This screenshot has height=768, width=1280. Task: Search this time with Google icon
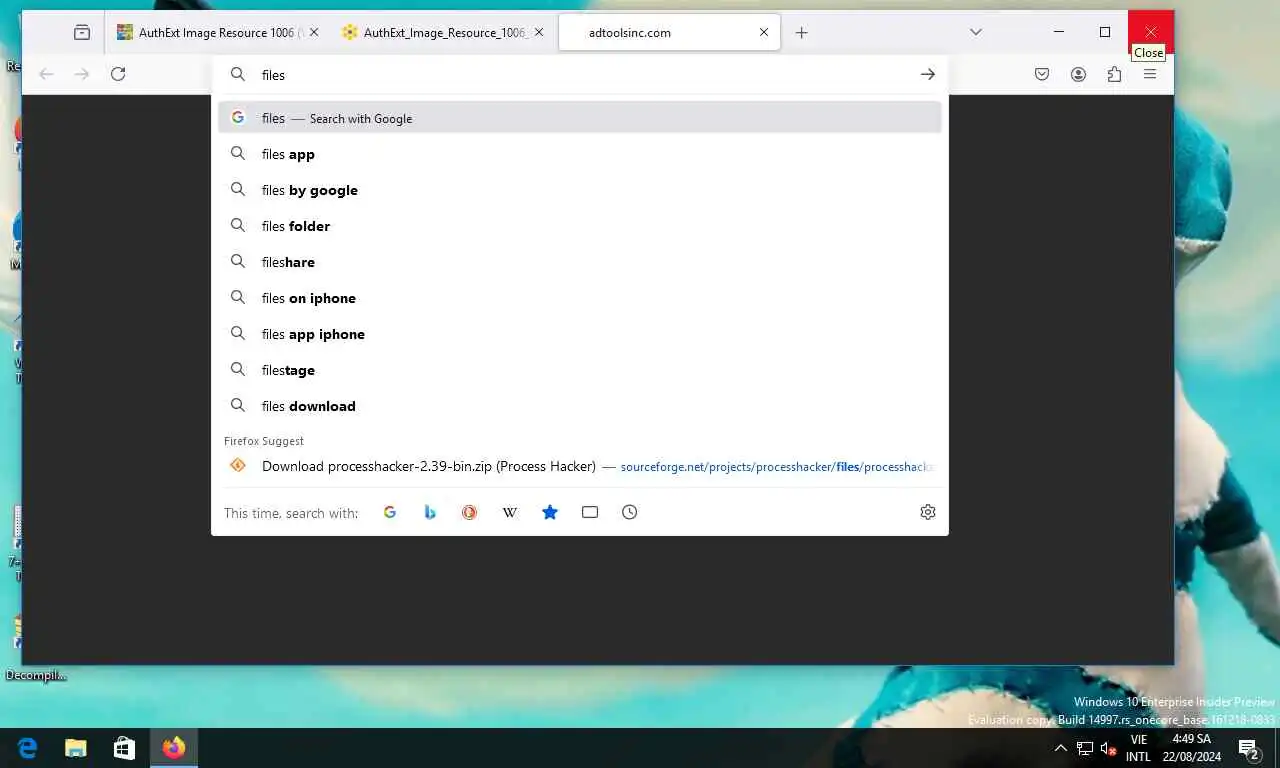pos(390,512)
